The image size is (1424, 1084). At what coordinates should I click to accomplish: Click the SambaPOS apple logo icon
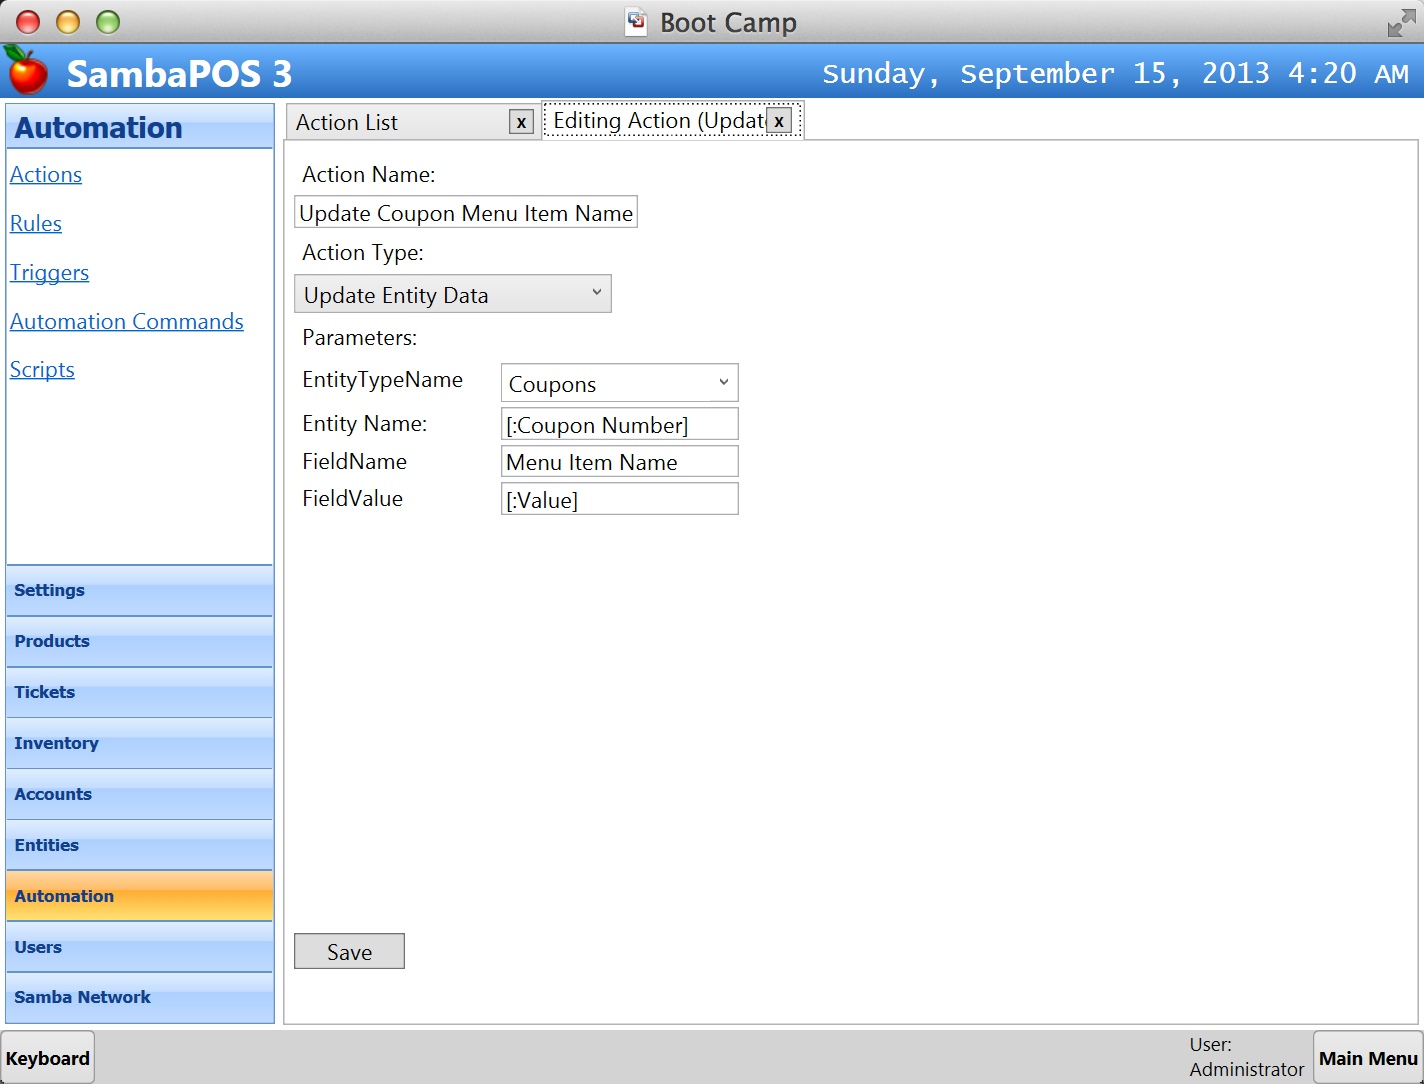pyautogui.click(x=27, y=71)
